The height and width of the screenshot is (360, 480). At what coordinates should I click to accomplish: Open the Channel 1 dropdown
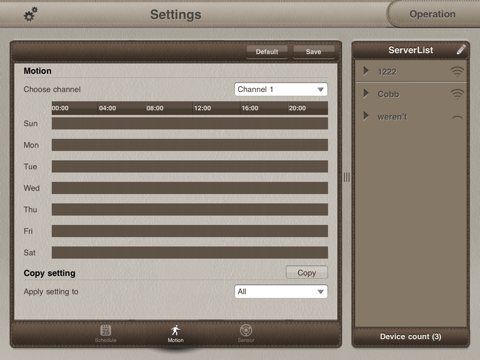[x=281, y=89]
